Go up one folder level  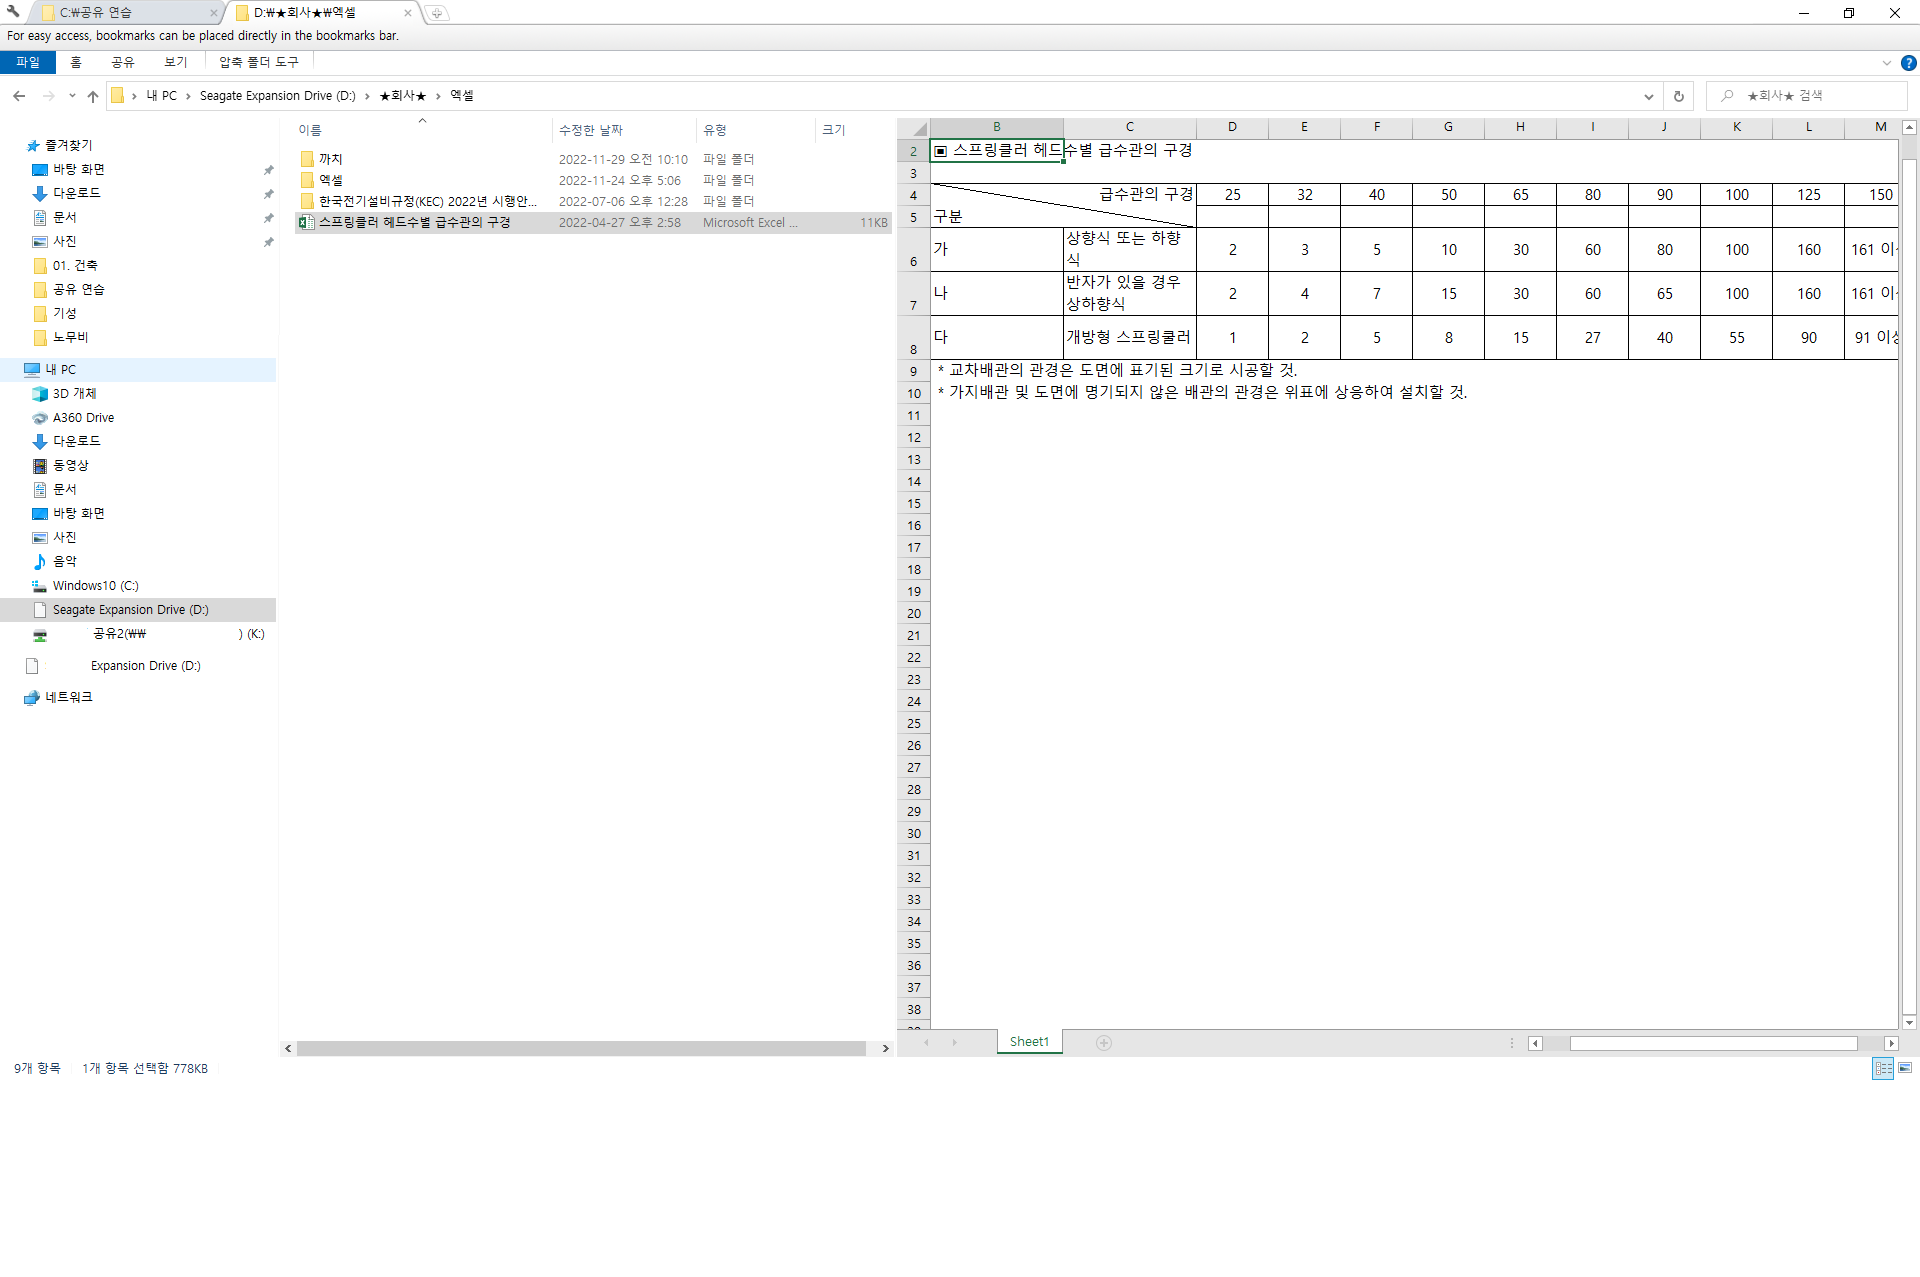tap(93, 96)
